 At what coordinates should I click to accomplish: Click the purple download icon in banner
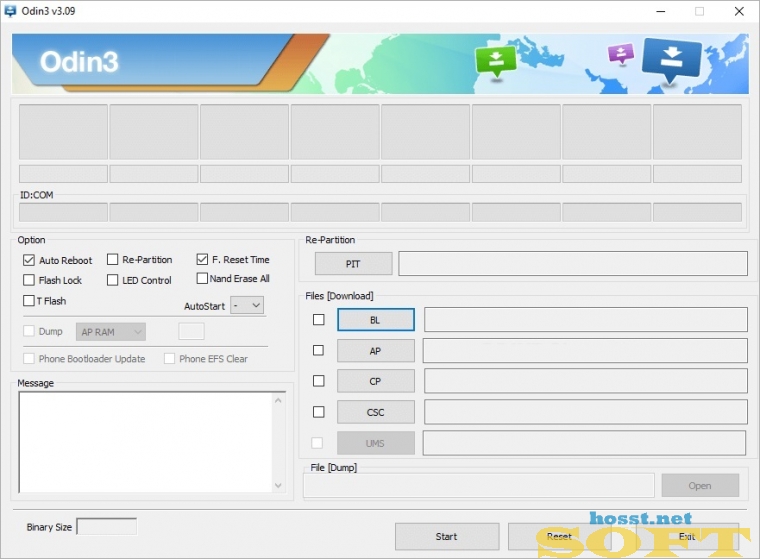[621, 54]
